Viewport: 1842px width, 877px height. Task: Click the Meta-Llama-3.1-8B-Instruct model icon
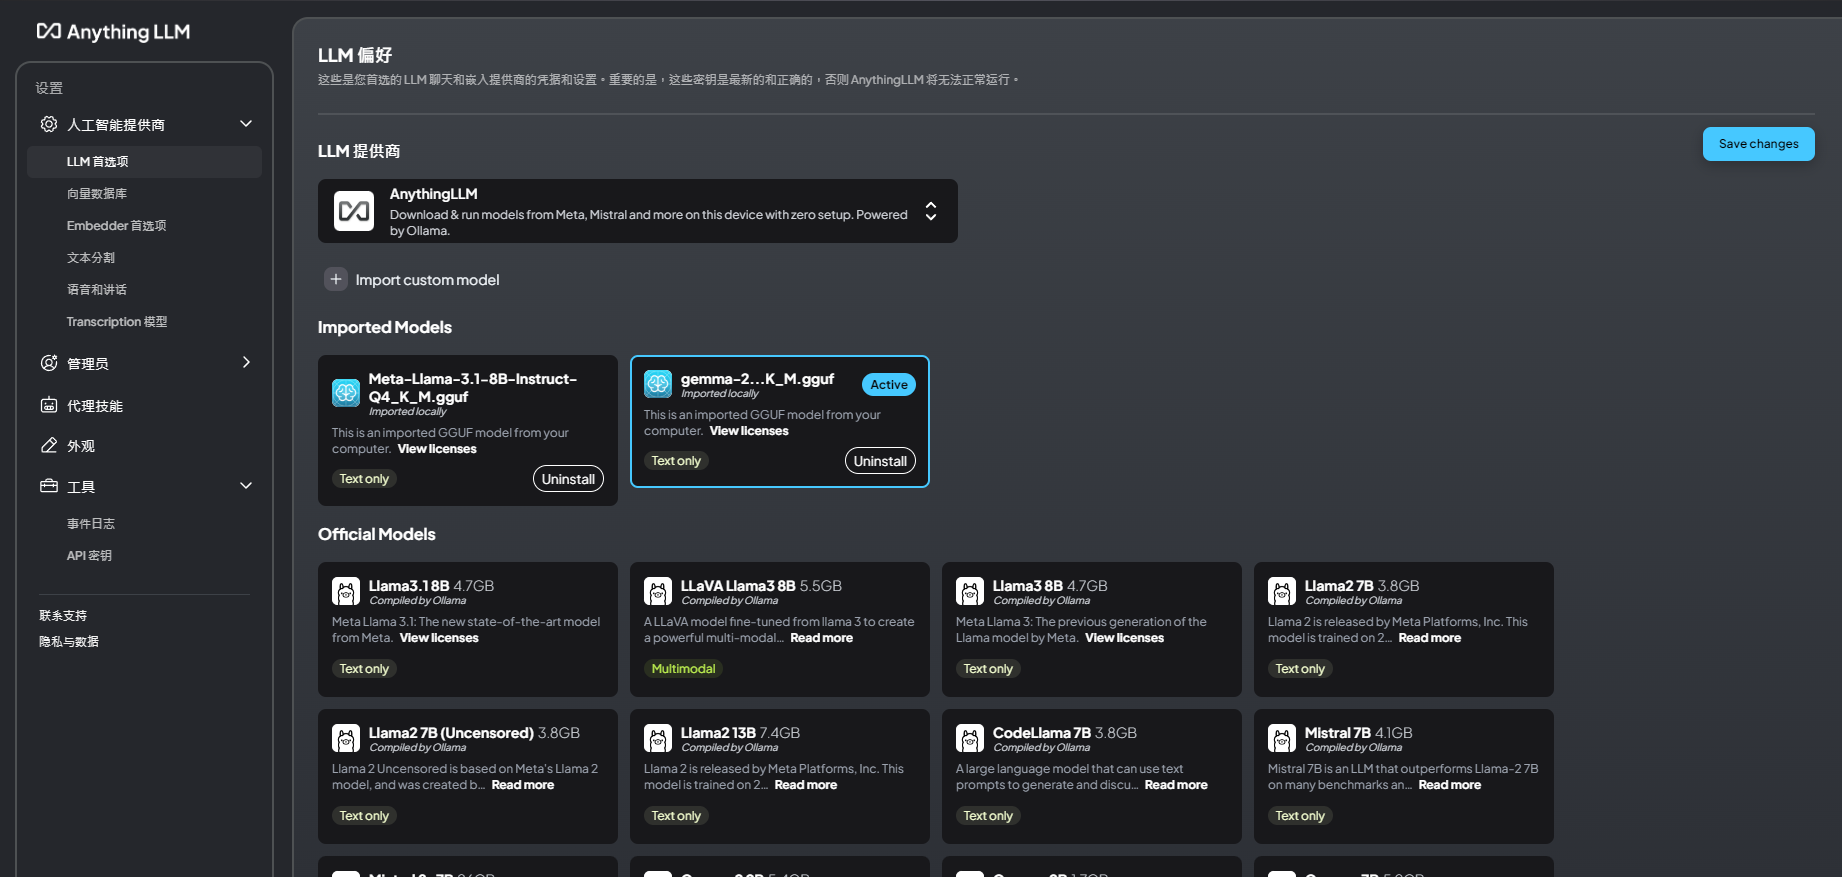pyautogui.click(x=346, y=393)
